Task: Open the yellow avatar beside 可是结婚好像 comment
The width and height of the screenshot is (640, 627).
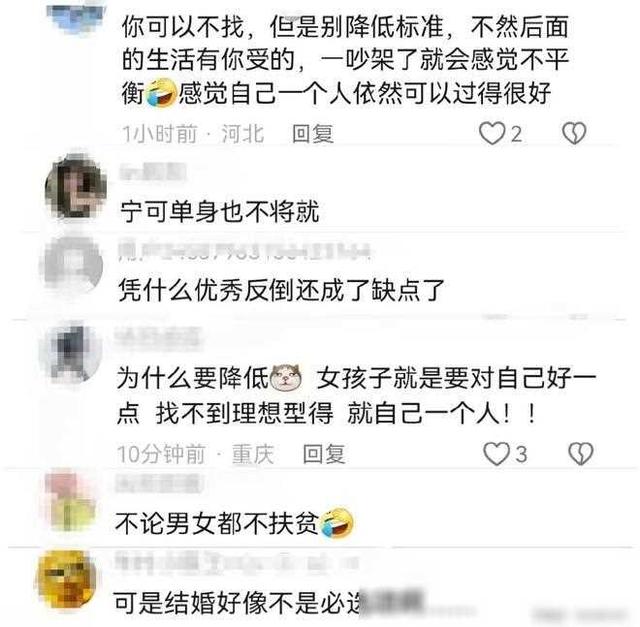Action: [66, 580]
